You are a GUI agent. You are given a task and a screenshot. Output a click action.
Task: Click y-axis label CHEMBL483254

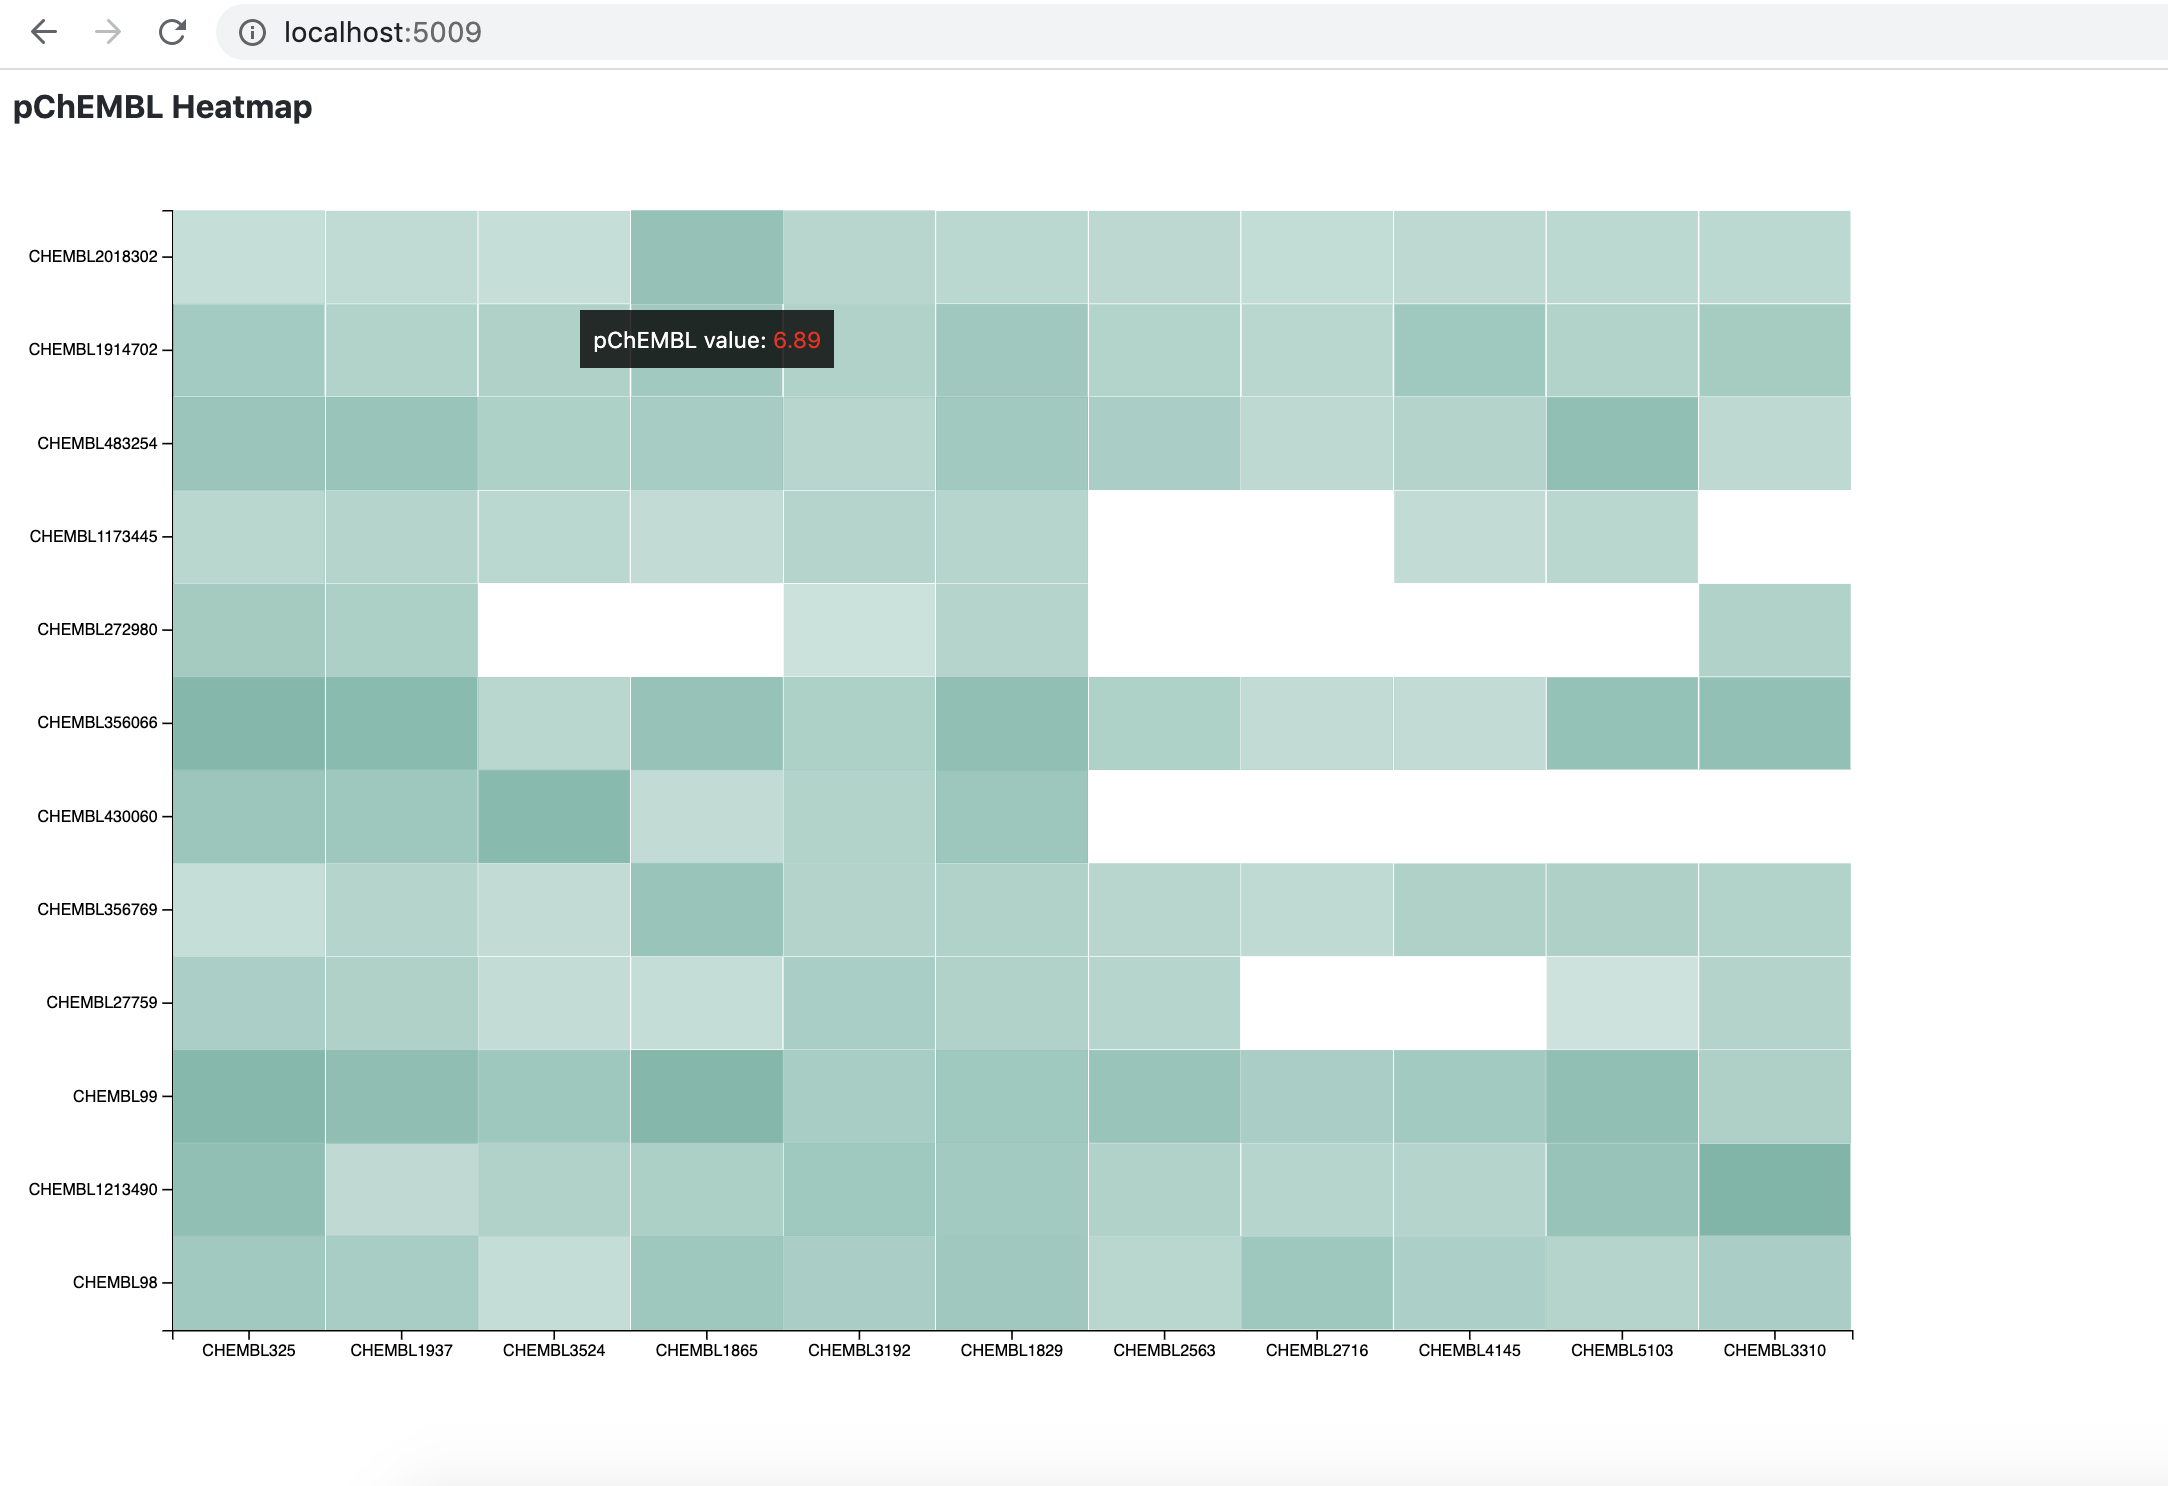pyautogui.click(x=97, y=443)
